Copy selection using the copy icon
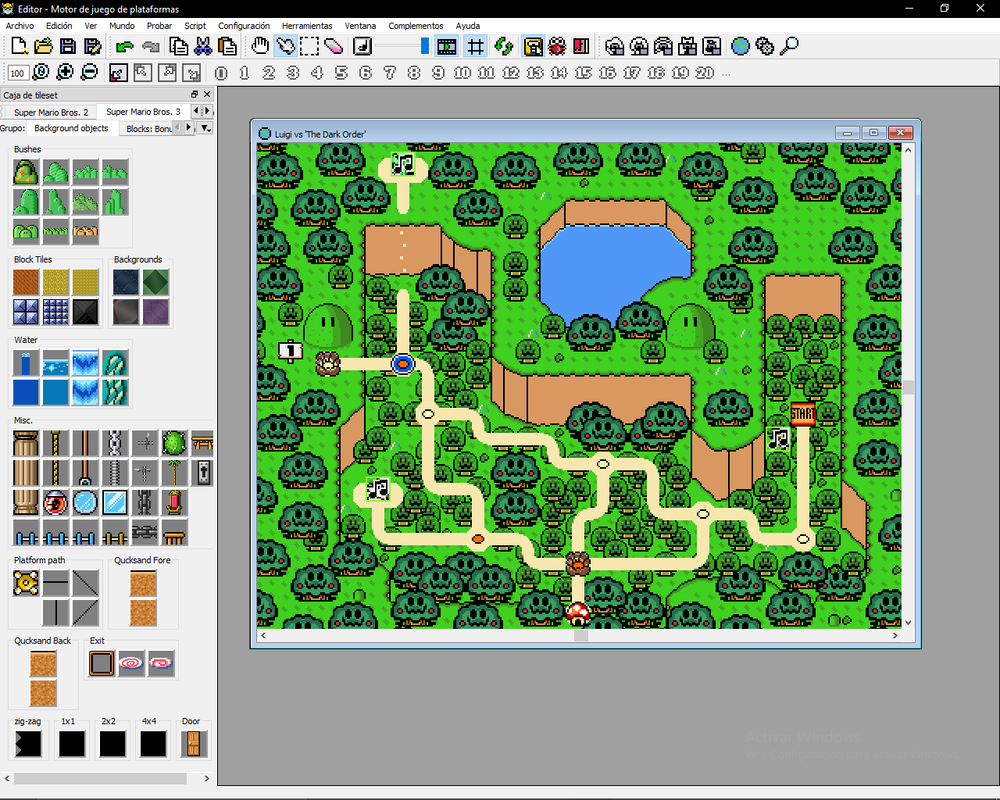Image resolution: width=1000 pixels, height=800 pixels. (179, 46)
